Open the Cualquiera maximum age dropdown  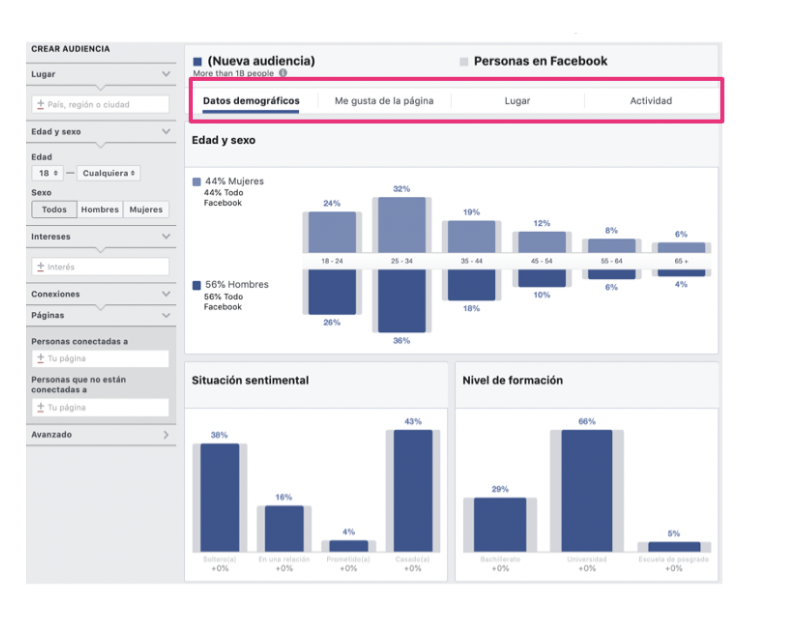pos(108,173)
